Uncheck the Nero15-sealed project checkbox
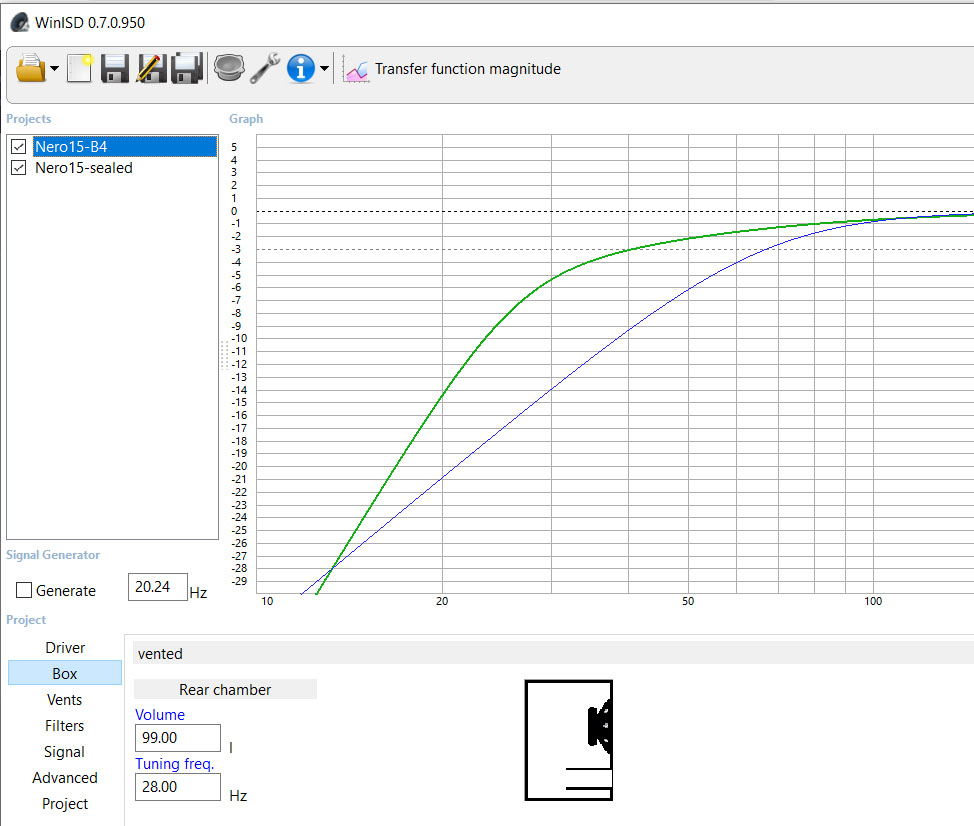The width and height of the screenshot is (974, 826). coord(19,168)
